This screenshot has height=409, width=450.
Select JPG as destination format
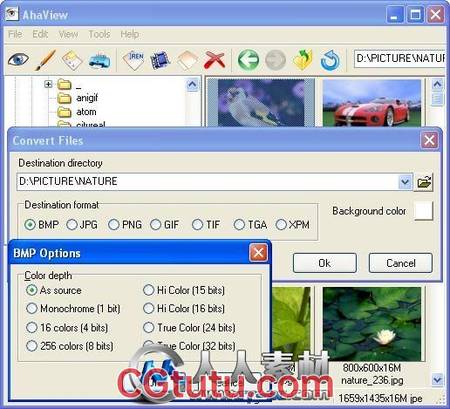tap(82, 225)
